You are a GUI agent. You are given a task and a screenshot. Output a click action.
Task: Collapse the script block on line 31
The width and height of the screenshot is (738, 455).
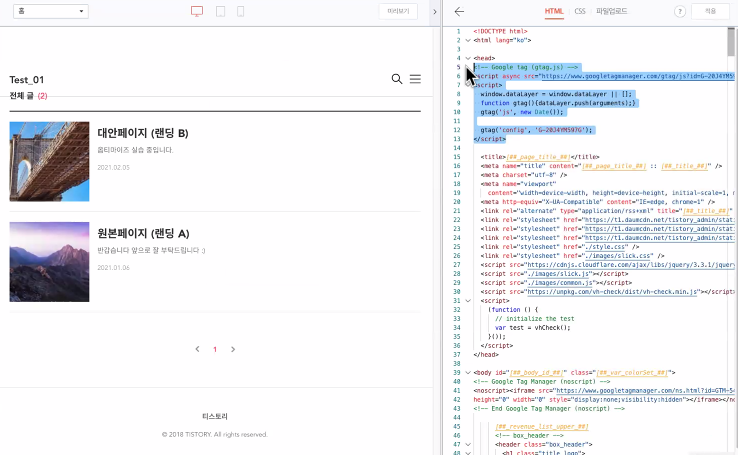[x=468, y=301]
